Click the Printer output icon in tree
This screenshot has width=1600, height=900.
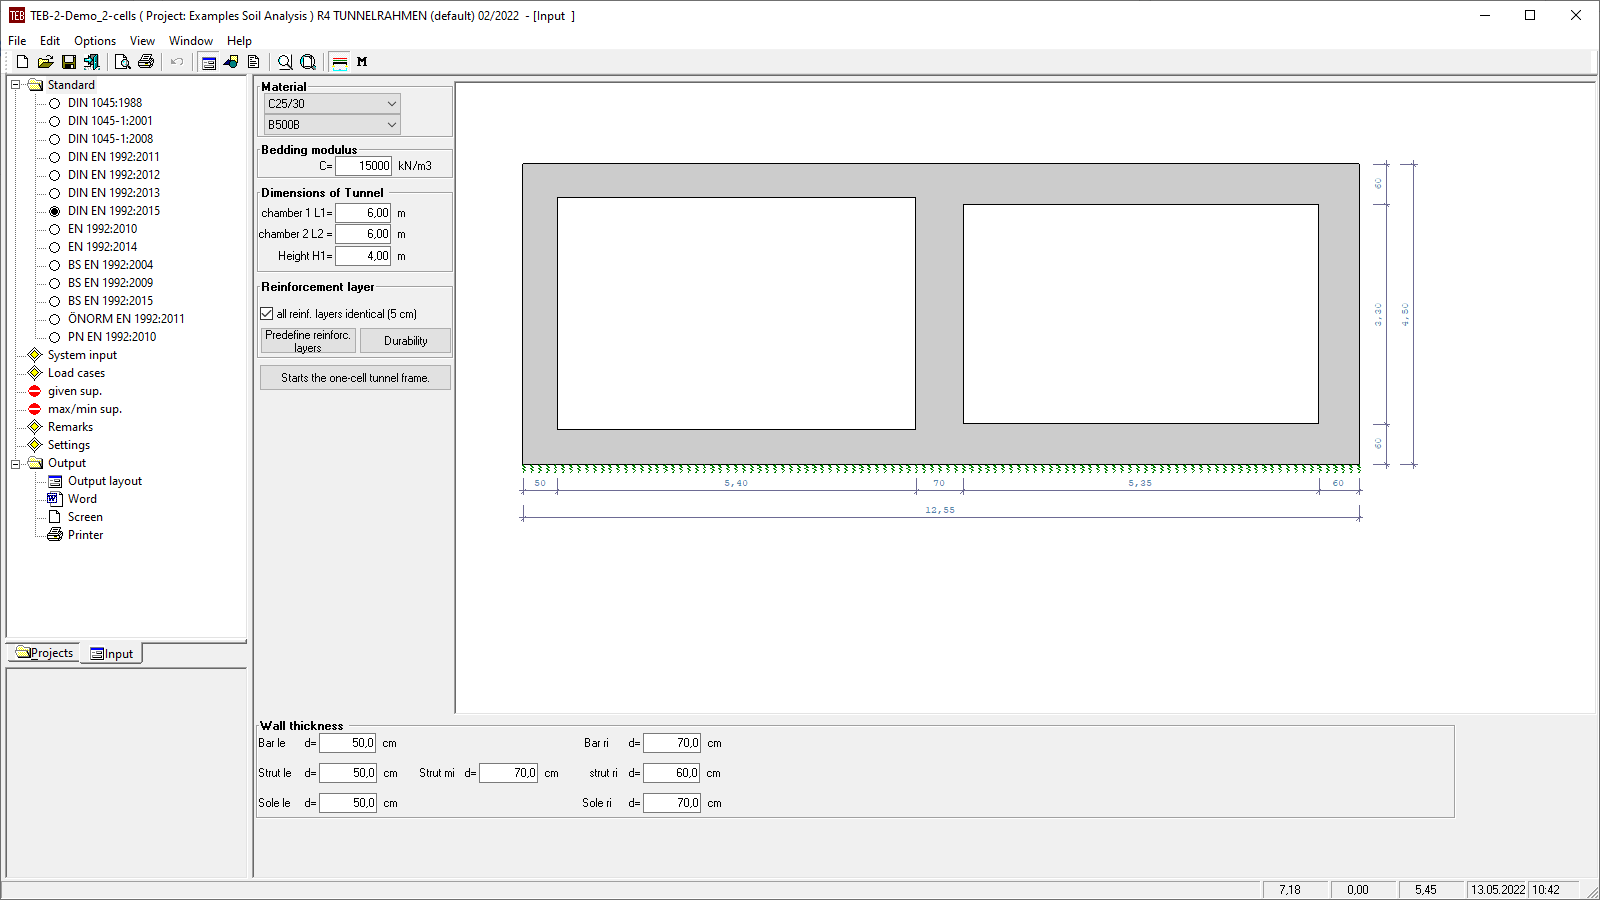(55, 535)
